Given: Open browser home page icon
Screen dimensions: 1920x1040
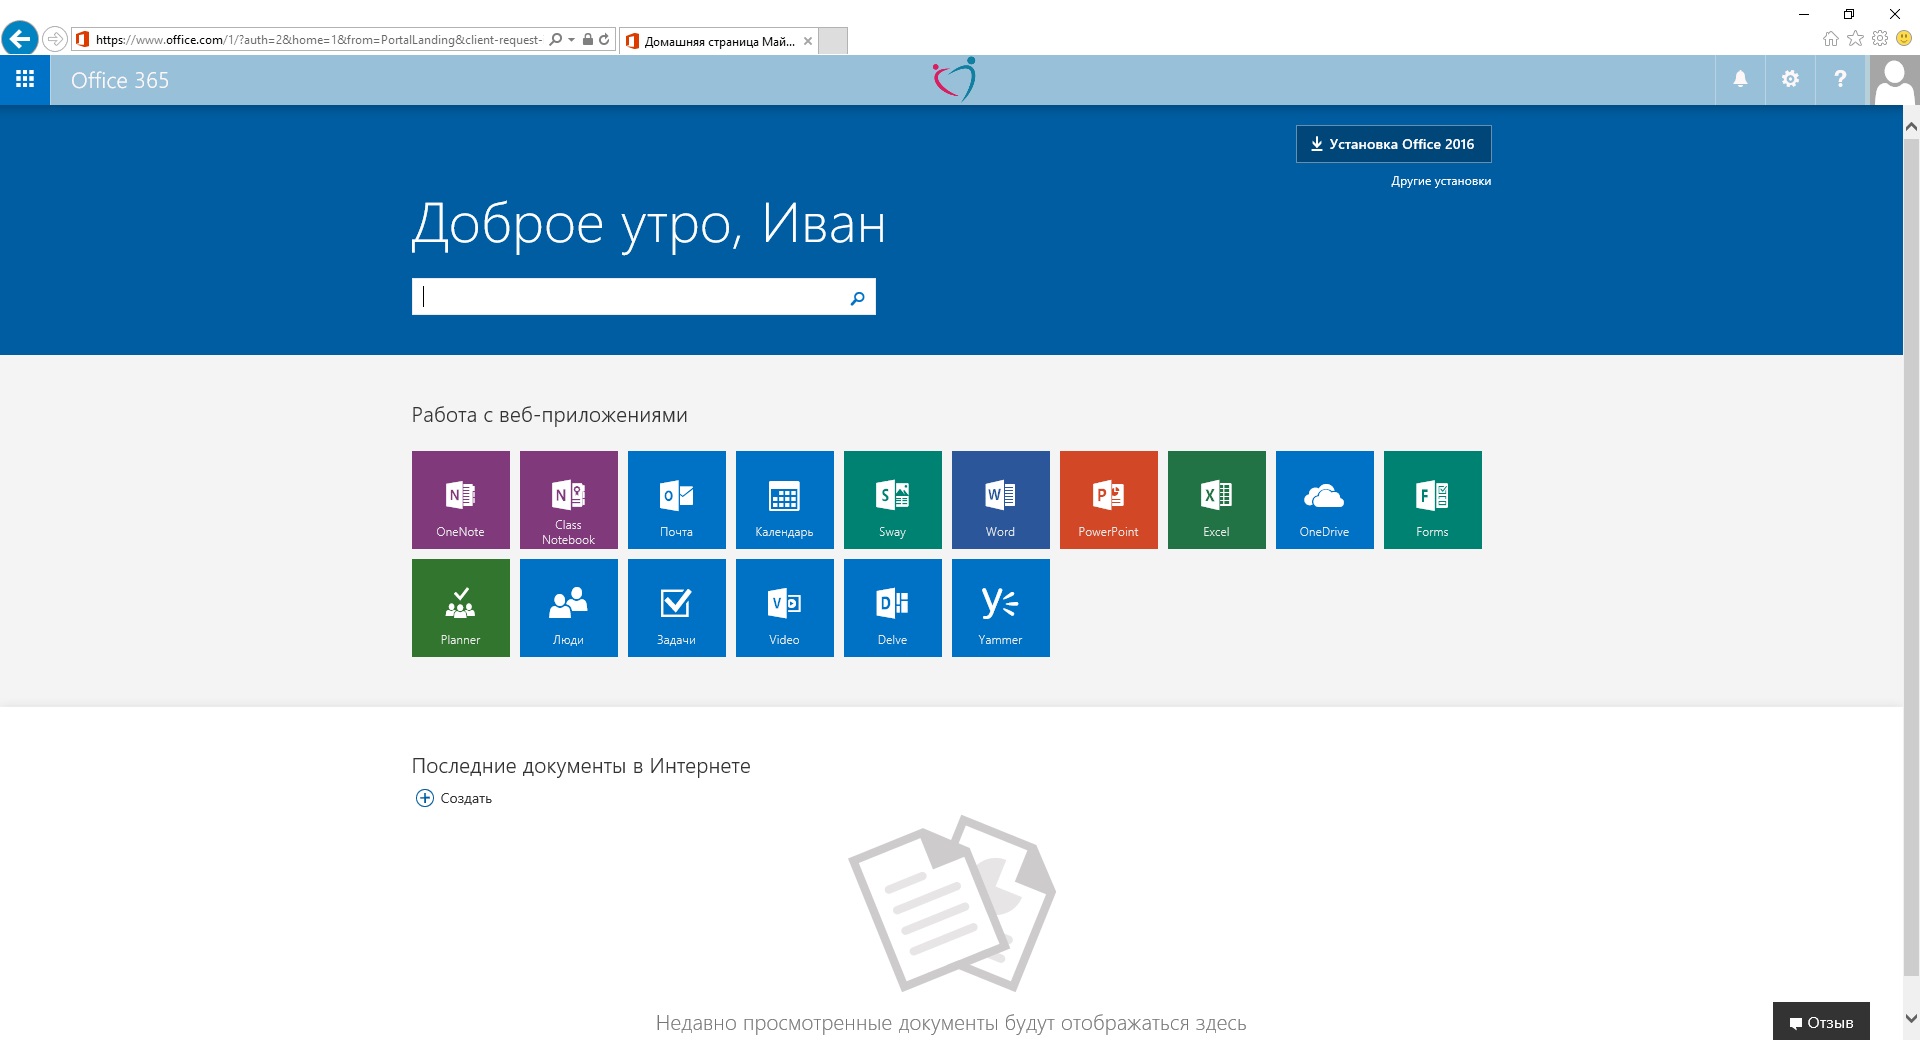Looking at the screenshot, I should (x=1831, y=38).
